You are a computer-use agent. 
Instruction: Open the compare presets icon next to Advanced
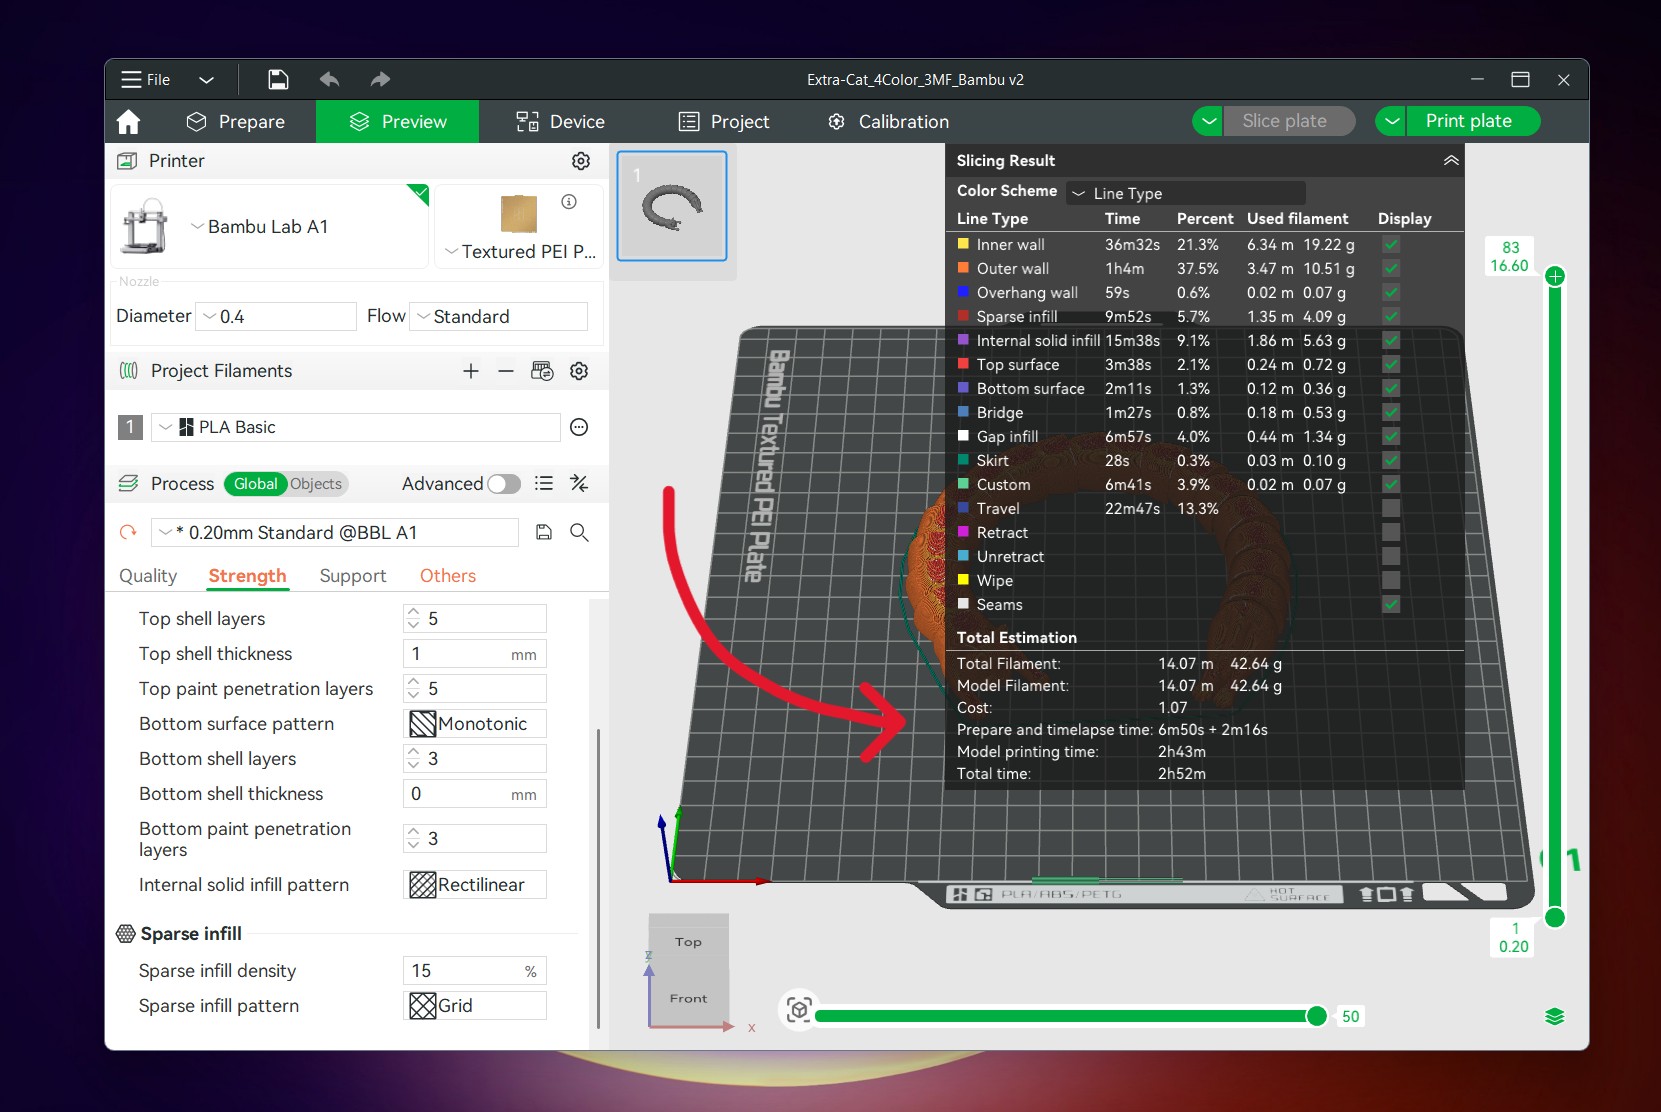pyautogui.click(x=579, y=483)
